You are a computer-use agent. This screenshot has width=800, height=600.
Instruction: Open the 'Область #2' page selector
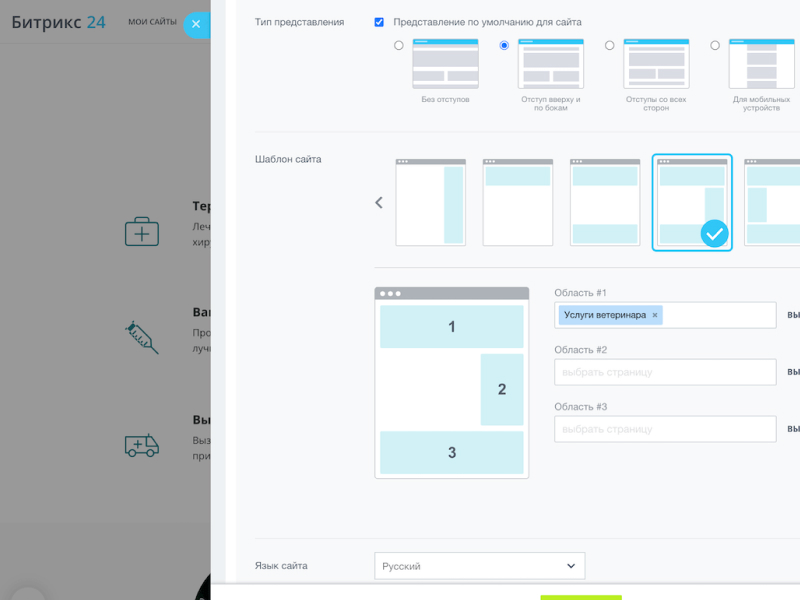[665, 372]
